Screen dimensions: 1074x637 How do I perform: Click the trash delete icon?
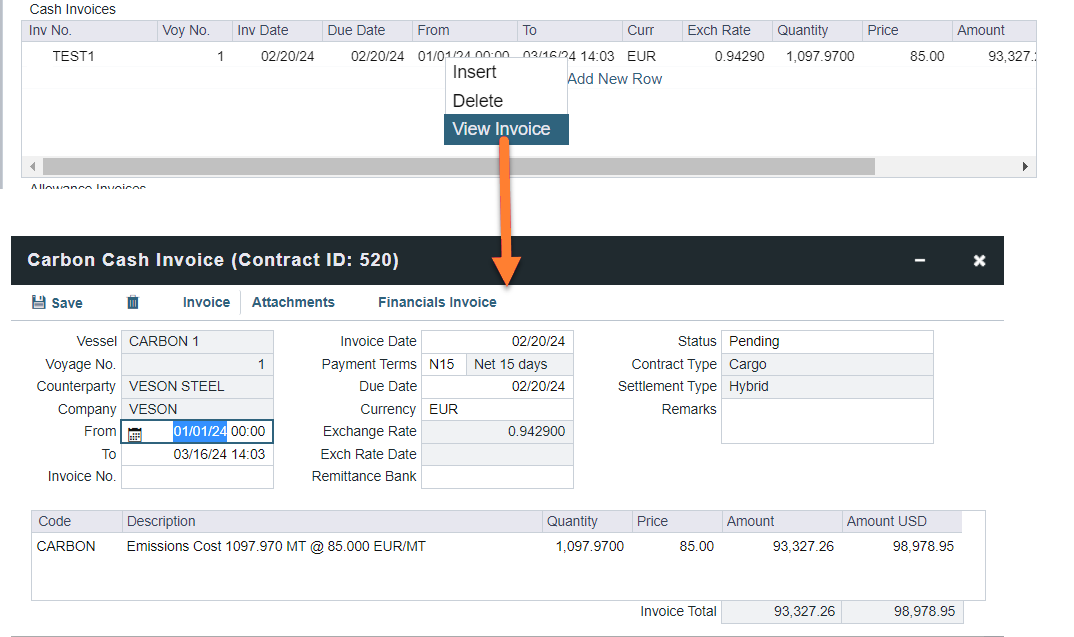(x=132, y=302)
